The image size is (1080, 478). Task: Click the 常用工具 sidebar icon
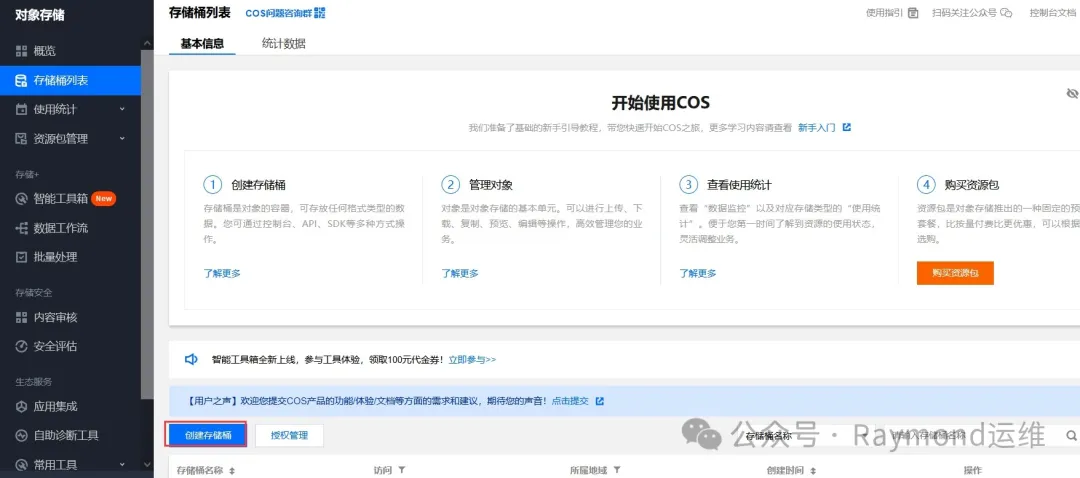pyautogui.click(x=21, y=464)
